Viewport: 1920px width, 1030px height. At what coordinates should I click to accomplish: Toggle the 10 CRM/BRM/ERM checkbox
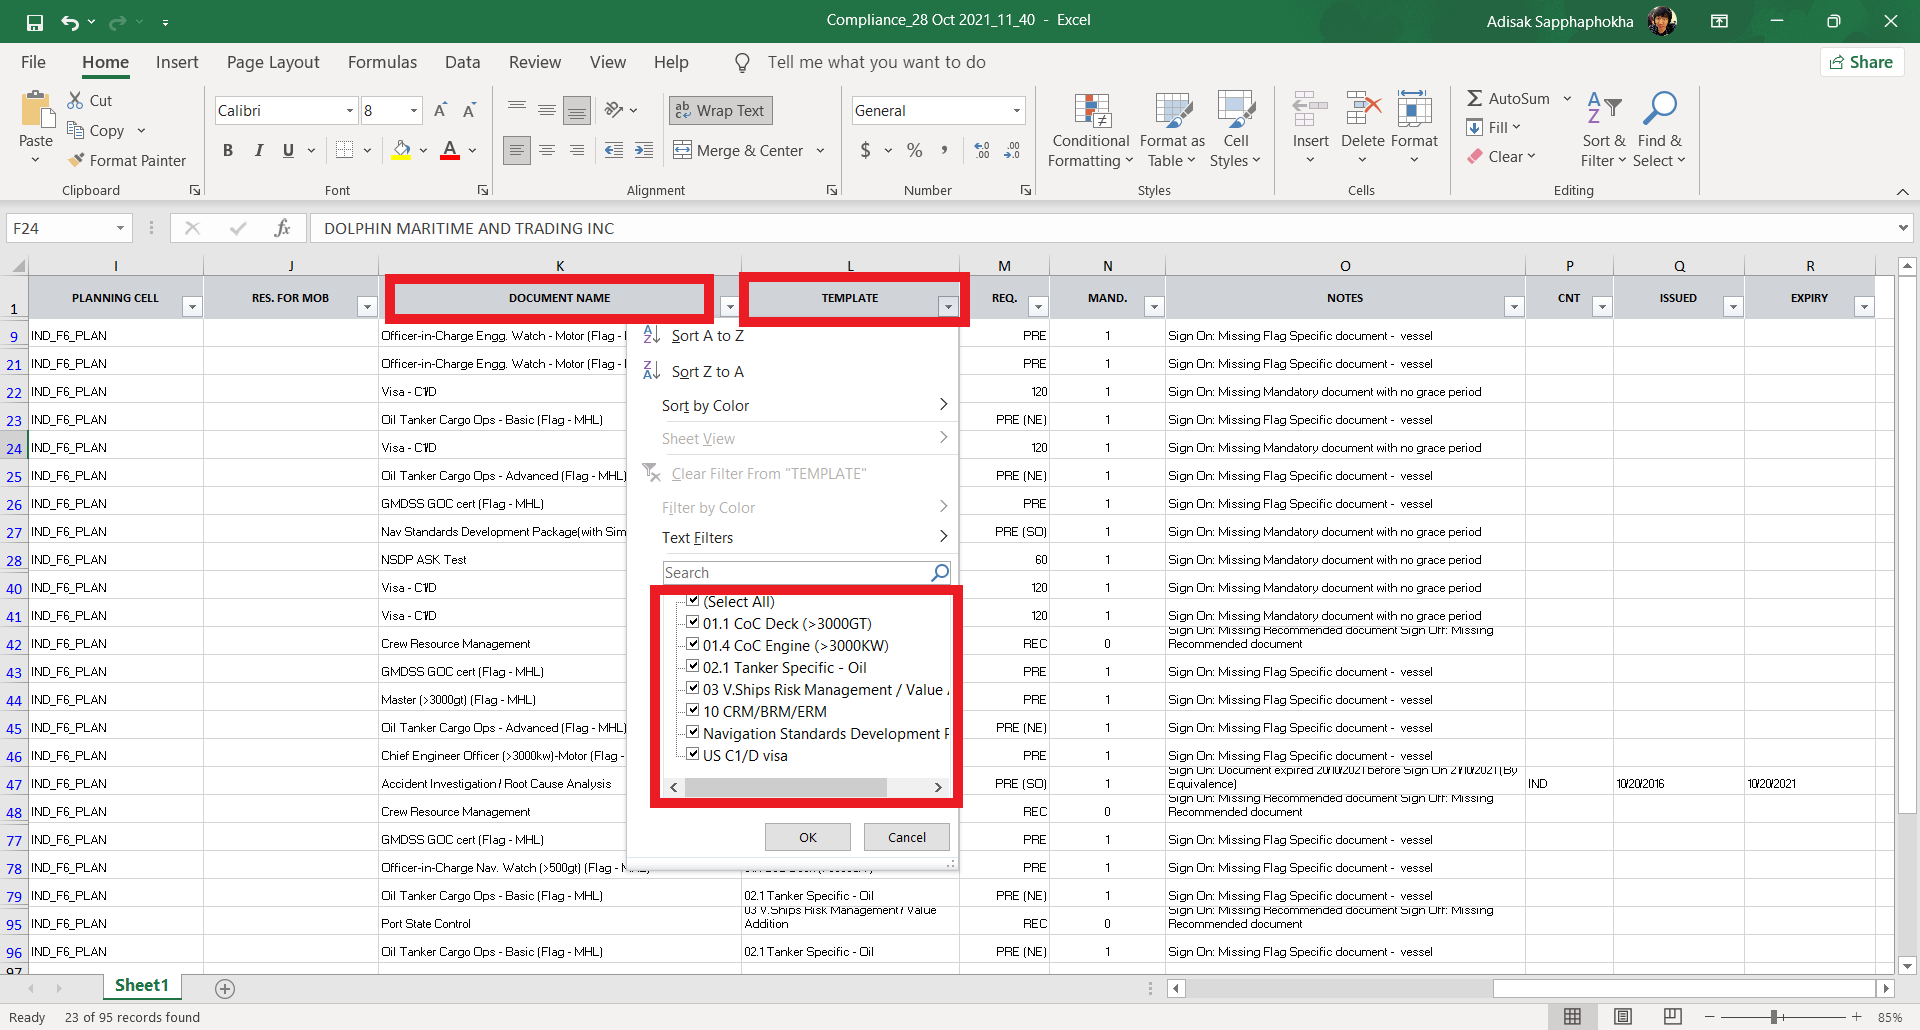pos(693,711)
